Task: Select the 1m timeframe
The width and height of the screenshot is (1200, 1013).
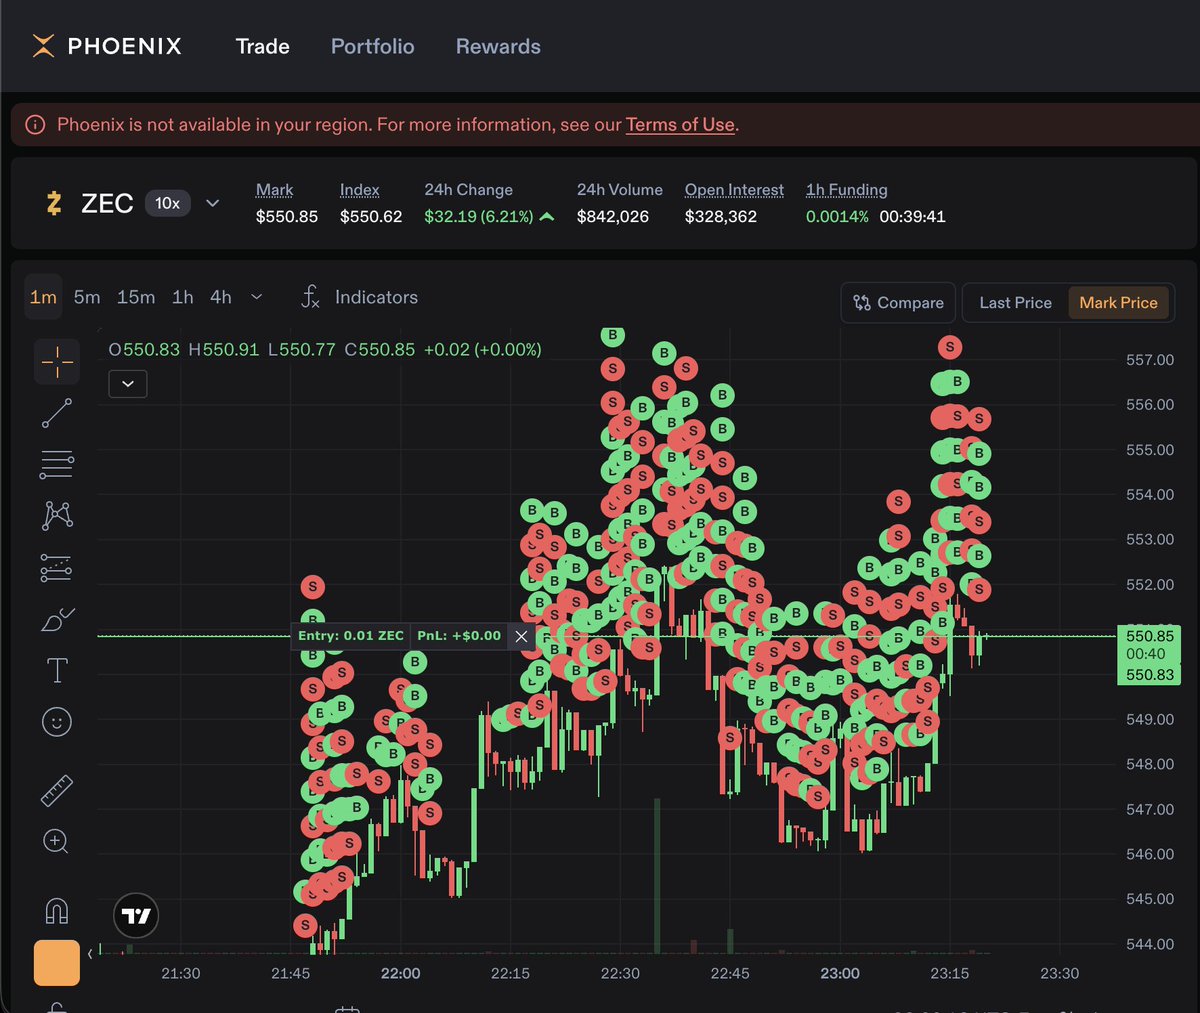Action: (43, 297)
